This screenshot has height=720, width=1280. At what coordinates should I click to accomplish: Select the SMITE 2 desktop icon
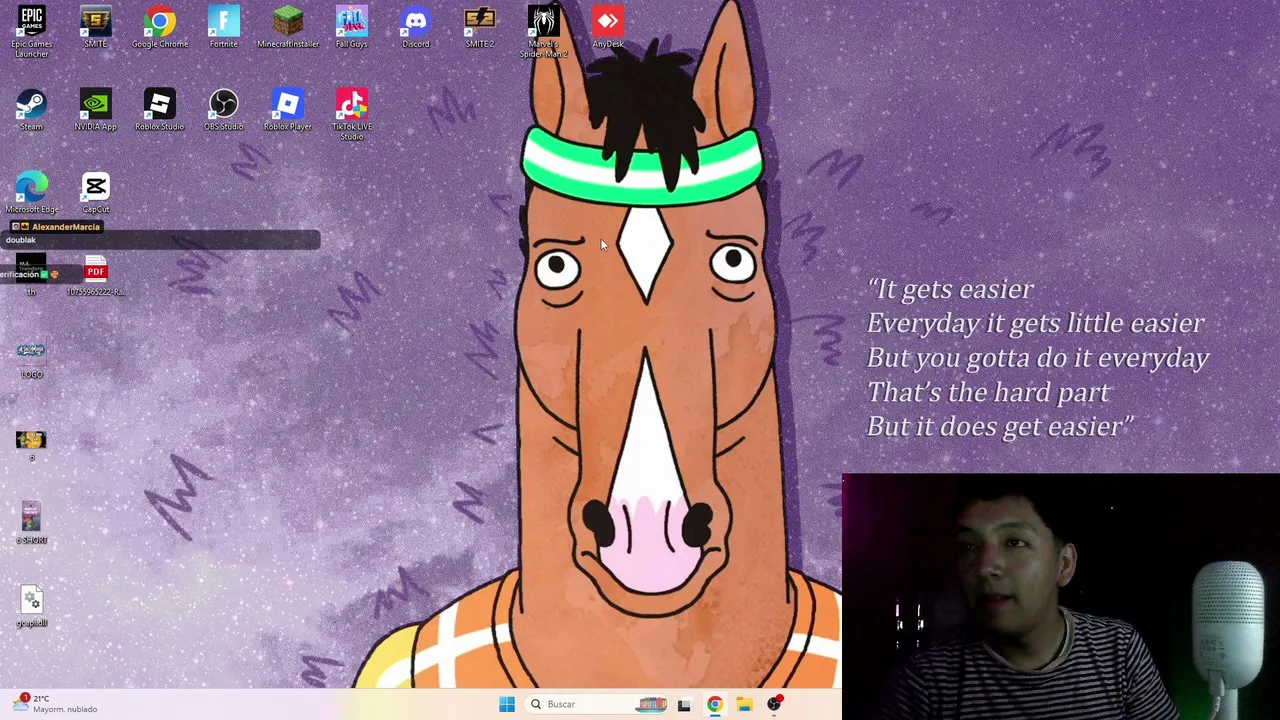tap(480, 27)
